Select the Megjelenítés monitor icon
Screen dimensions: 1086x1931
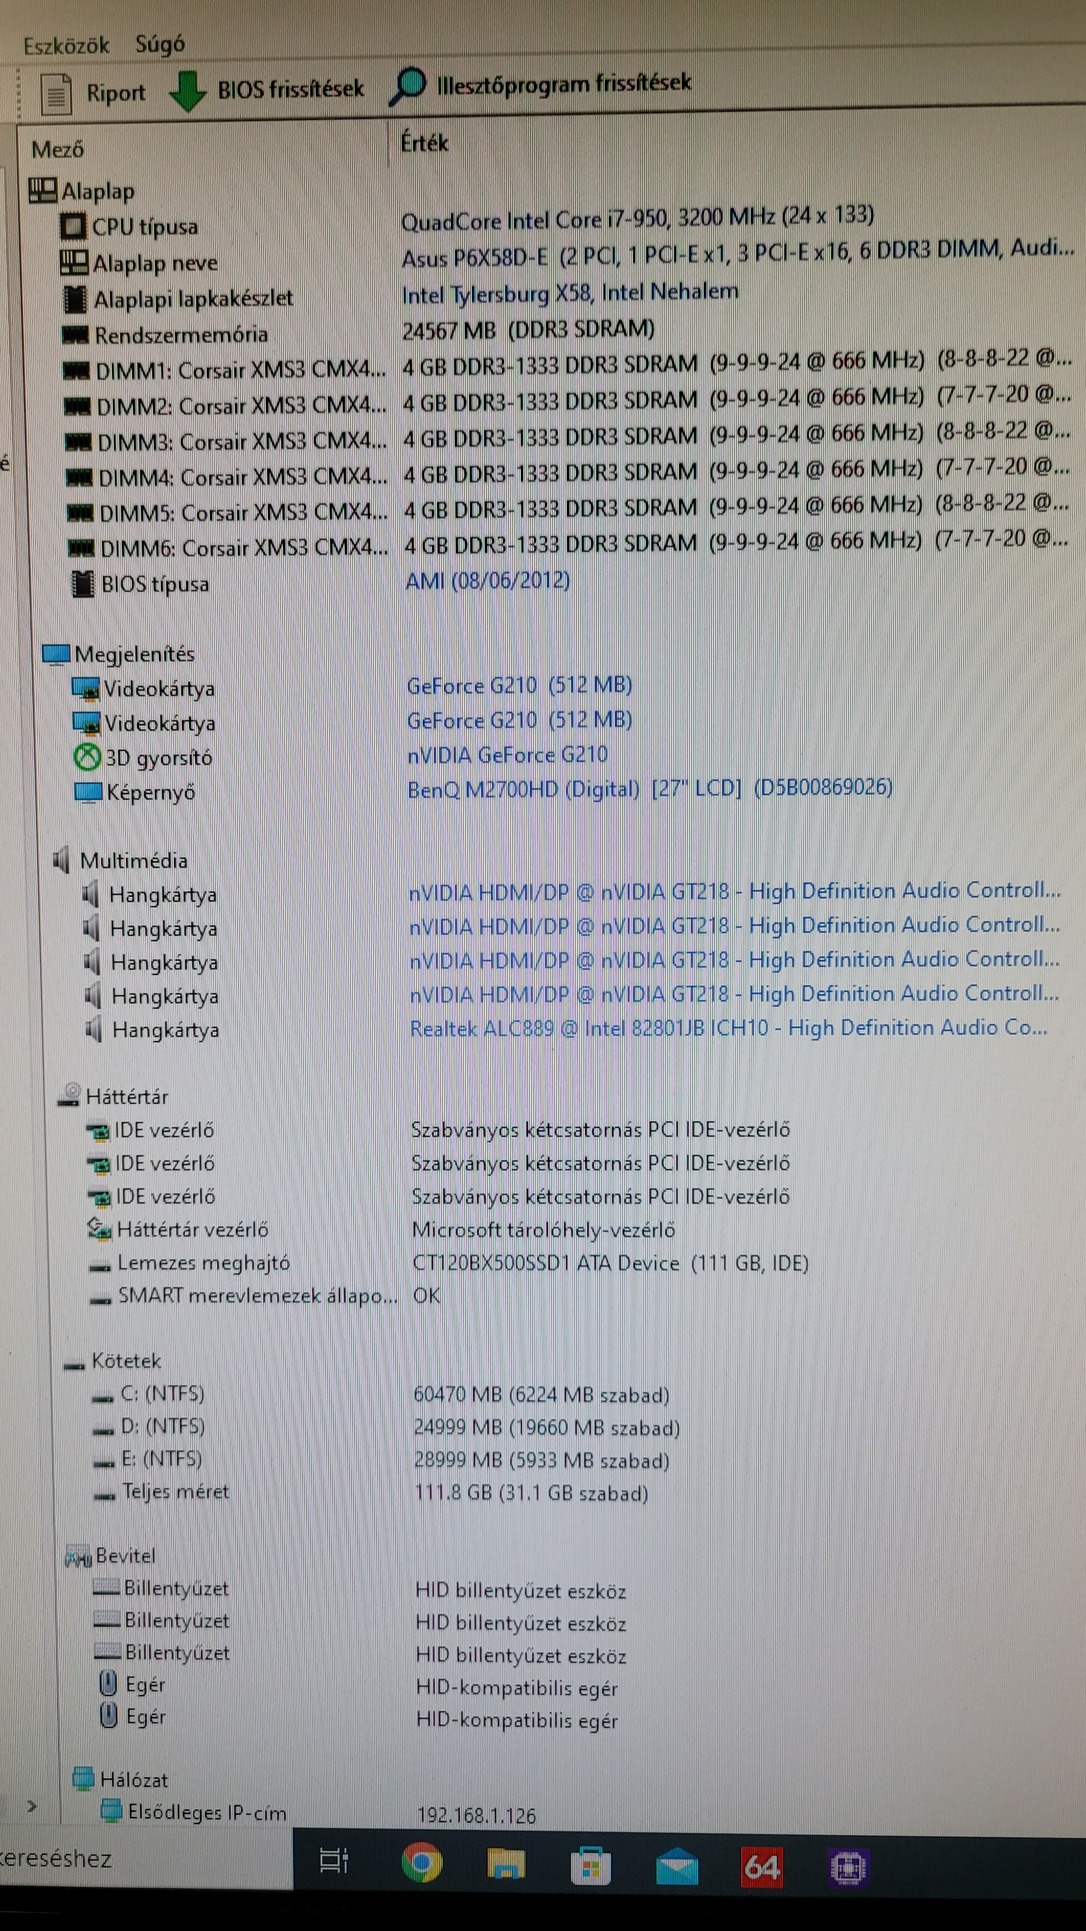[55, 654]
